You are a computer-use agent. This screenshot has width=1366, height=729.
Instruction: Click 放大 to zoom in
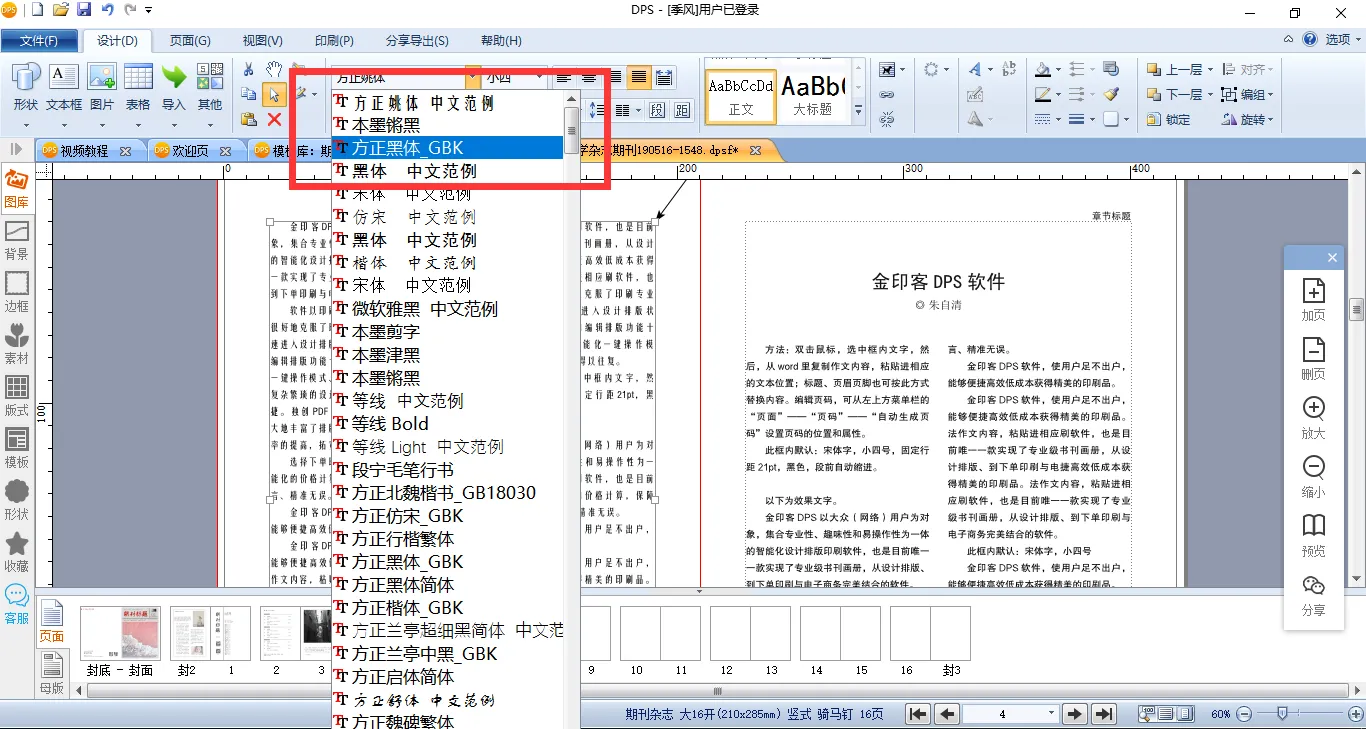click(1313, 418)
